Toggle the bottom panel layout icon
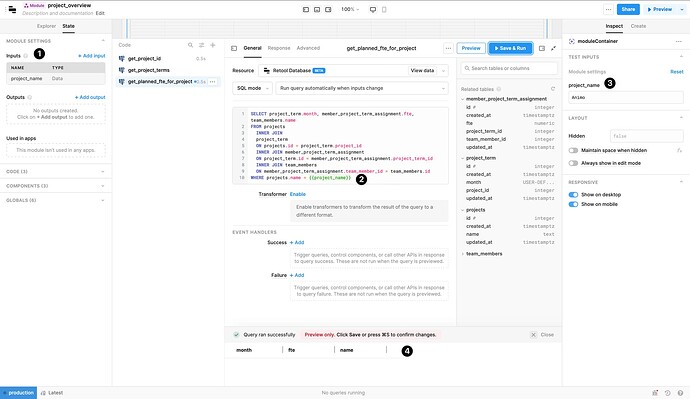The height and width of the screenshot is (399, 690). point(317,9)
